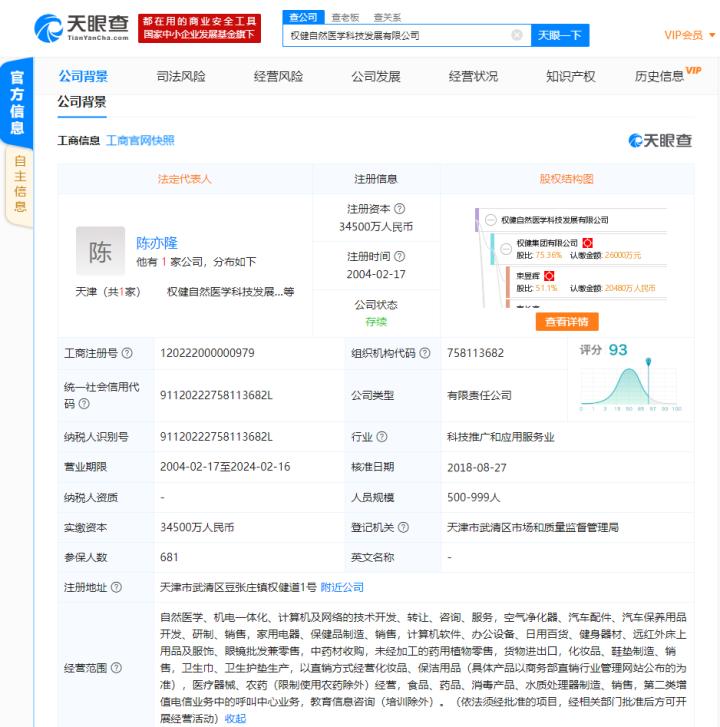Click the 天眼一下 search button
Viewport: 720px width, 727px height.
560,35
